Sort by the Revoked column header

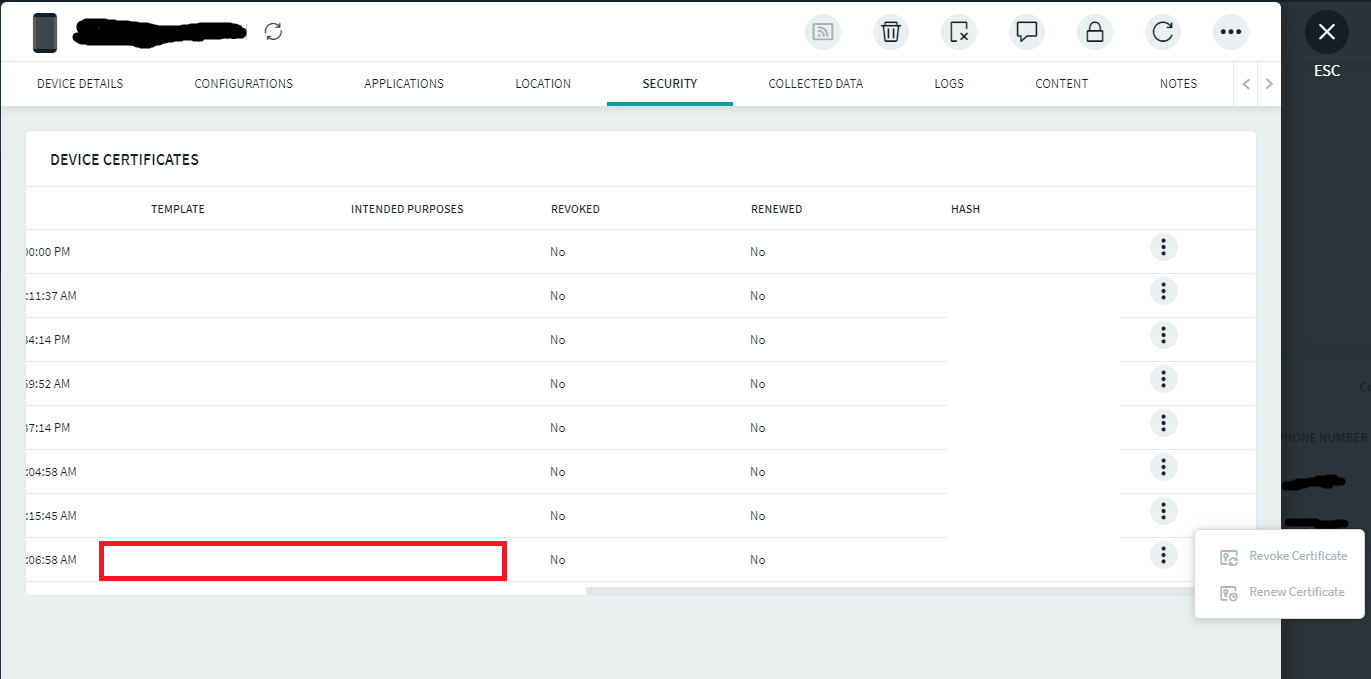[x=575, y=209]
